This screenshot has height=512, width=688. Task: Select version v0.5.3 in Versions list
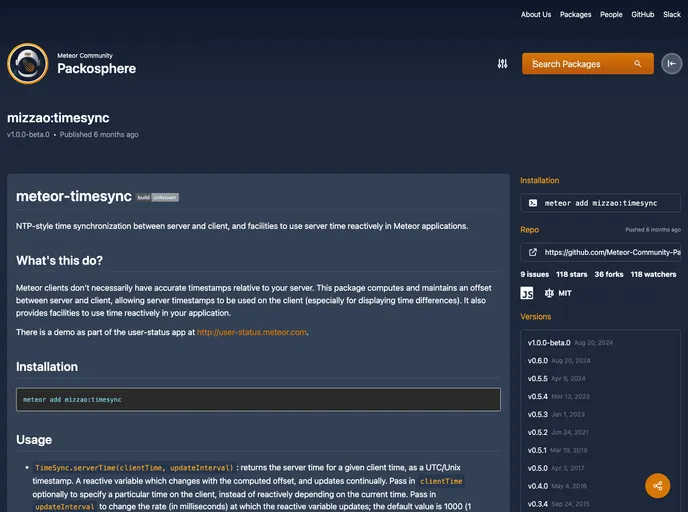538,415
